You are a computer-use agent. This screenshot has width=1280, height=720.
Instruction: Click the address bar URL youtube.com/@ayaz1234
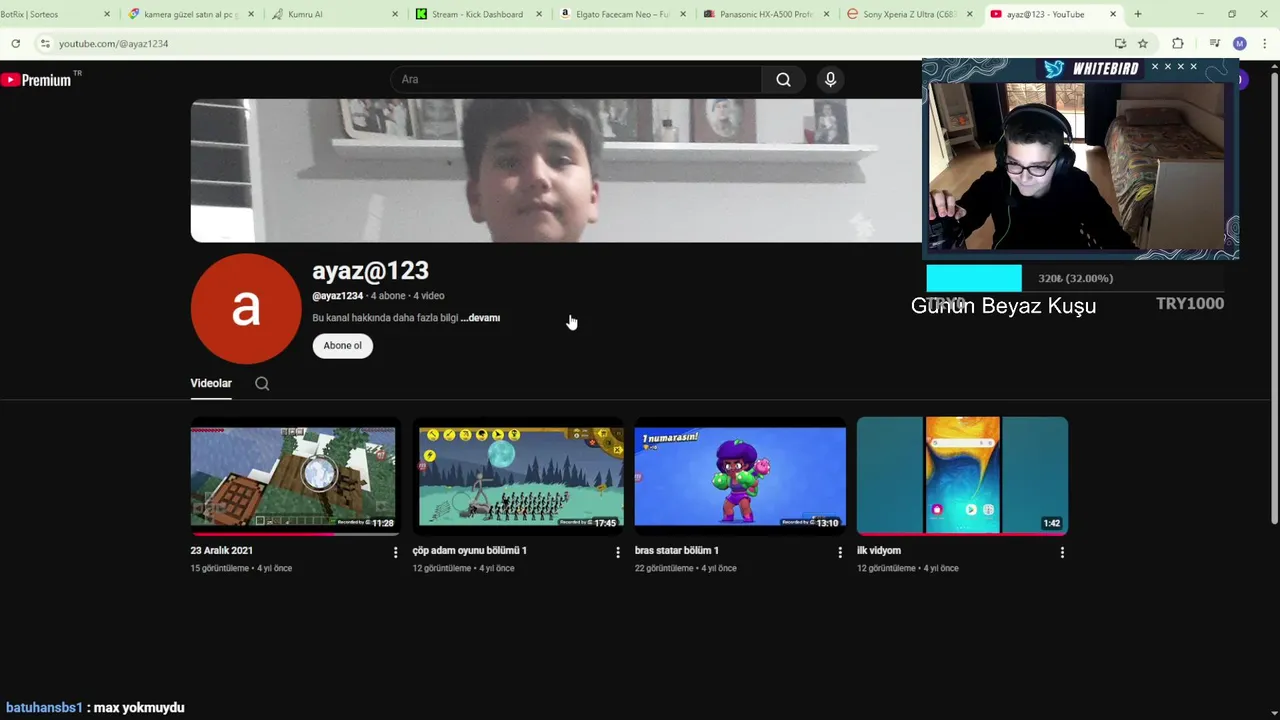113,44
